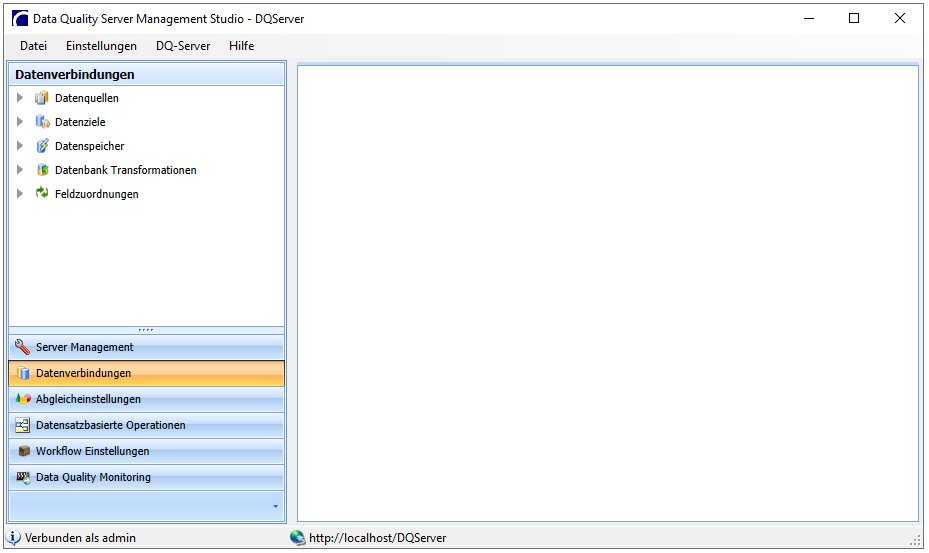
Task: Open the DQ-Server menu
Action: [x=183, y=46]
